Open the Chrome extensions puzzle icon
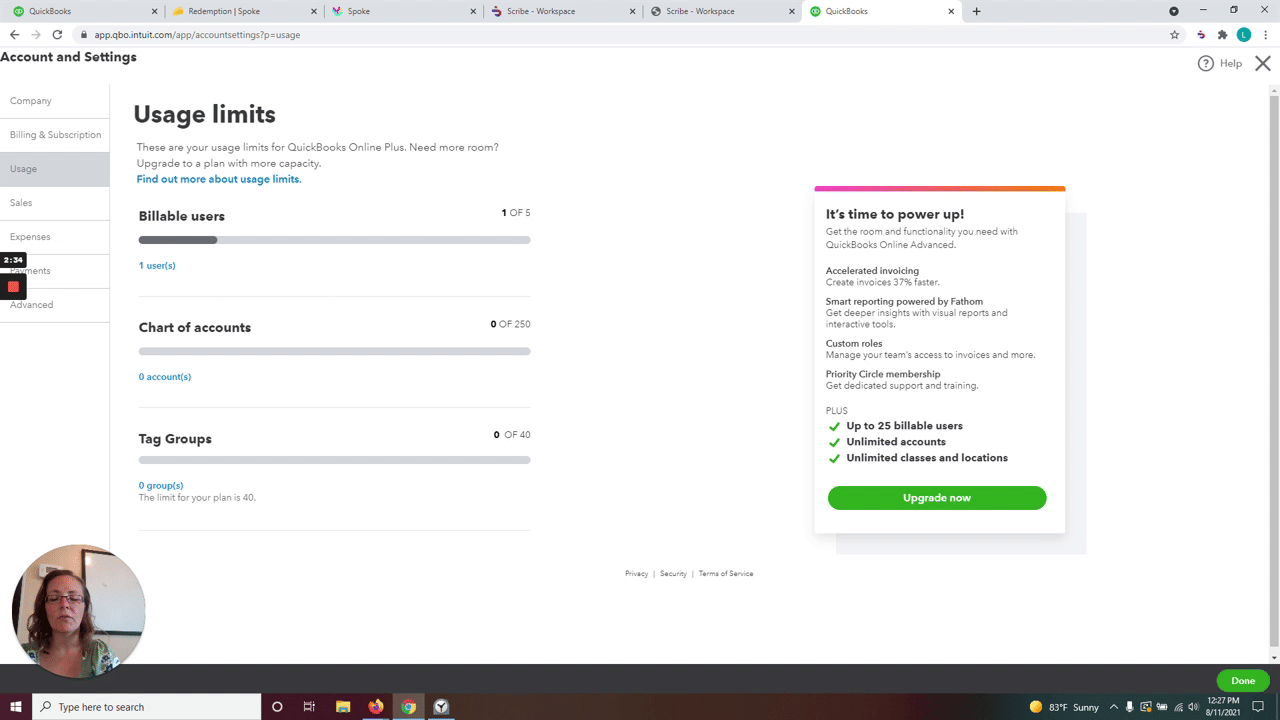Viewport: 1280px width, 720px height. tap(1222, 35)
